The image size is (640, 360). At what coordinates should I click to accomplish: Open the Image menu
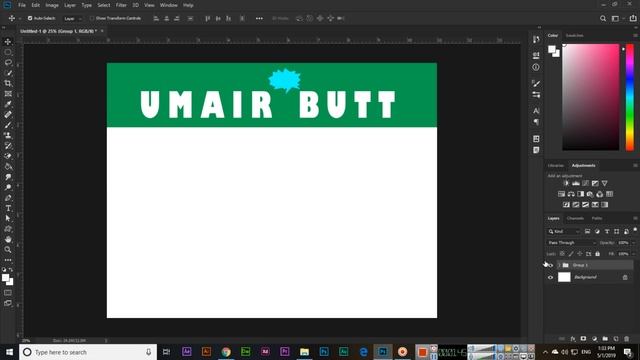tap(52, 5)
